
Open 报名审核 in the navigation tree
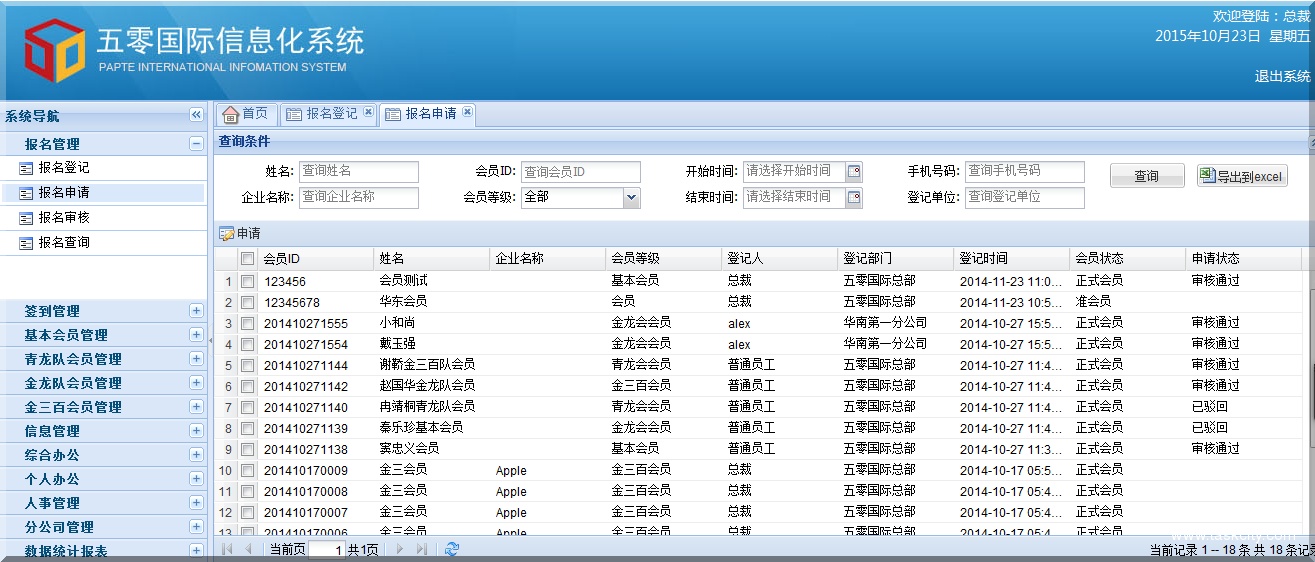coord(64,217)
